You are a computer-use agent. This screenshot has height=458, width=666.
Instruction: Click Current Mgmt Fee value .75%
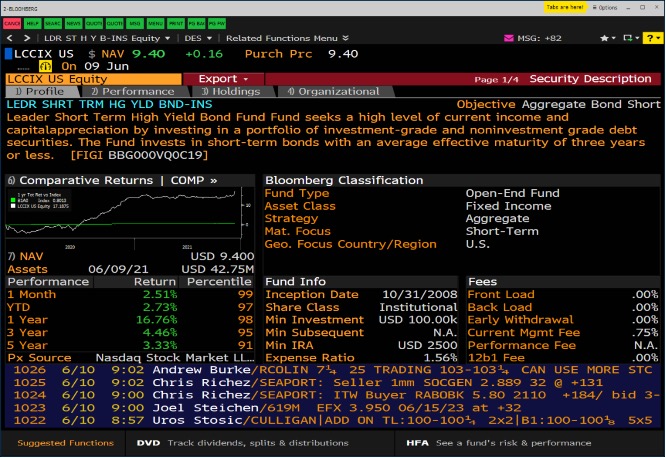[645, 333]
